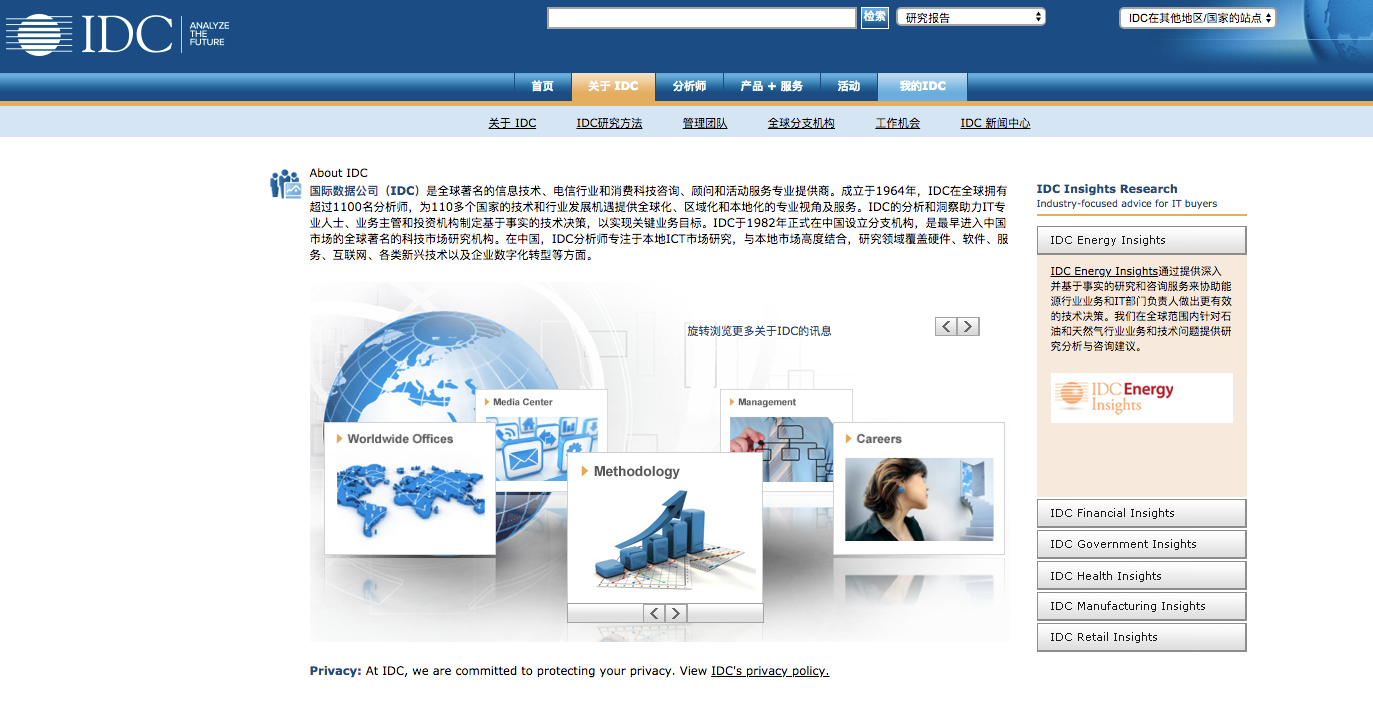Viewport: 1373px width, 720px height.
Task: Click the IDC Energy Insights logo
Action: pos(1141,398)
